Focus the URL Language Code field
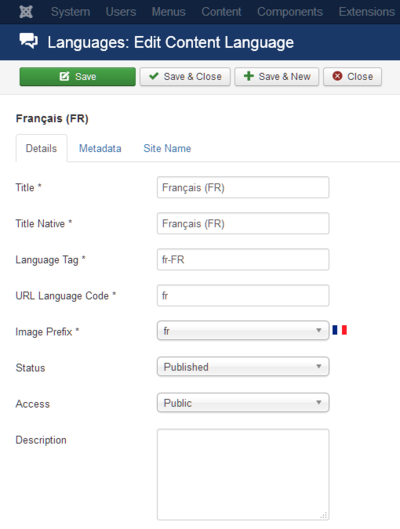 pyautogui.click(x=243, y=296)
